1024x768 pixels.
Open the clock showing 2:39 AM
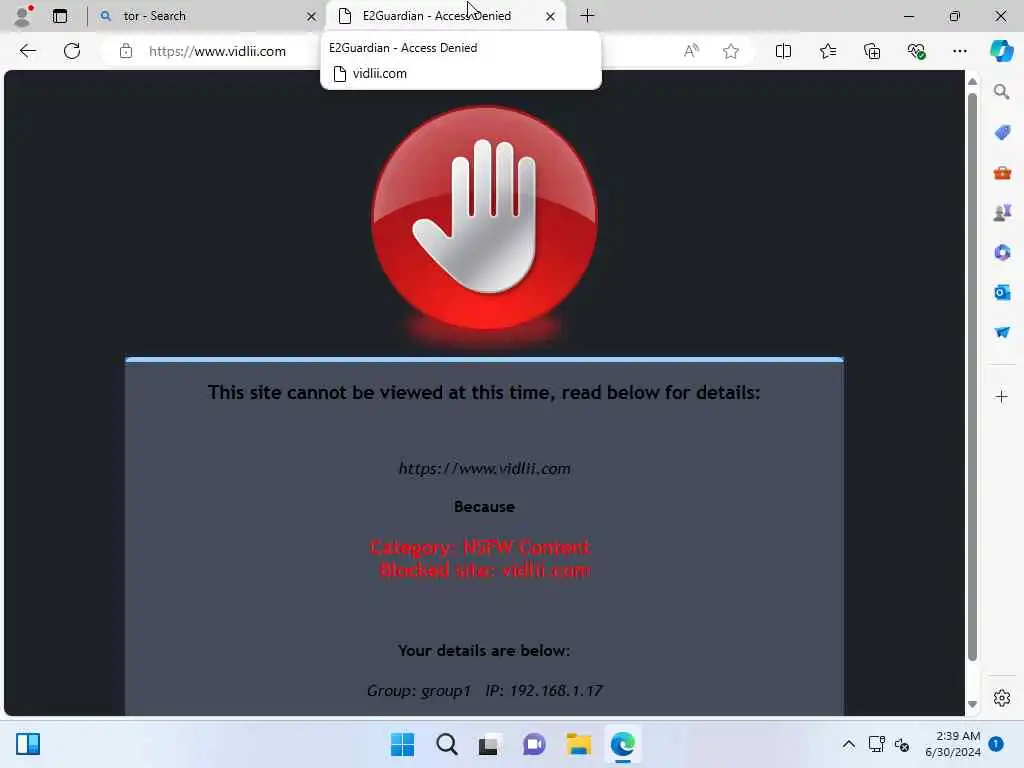coord(953,744)
